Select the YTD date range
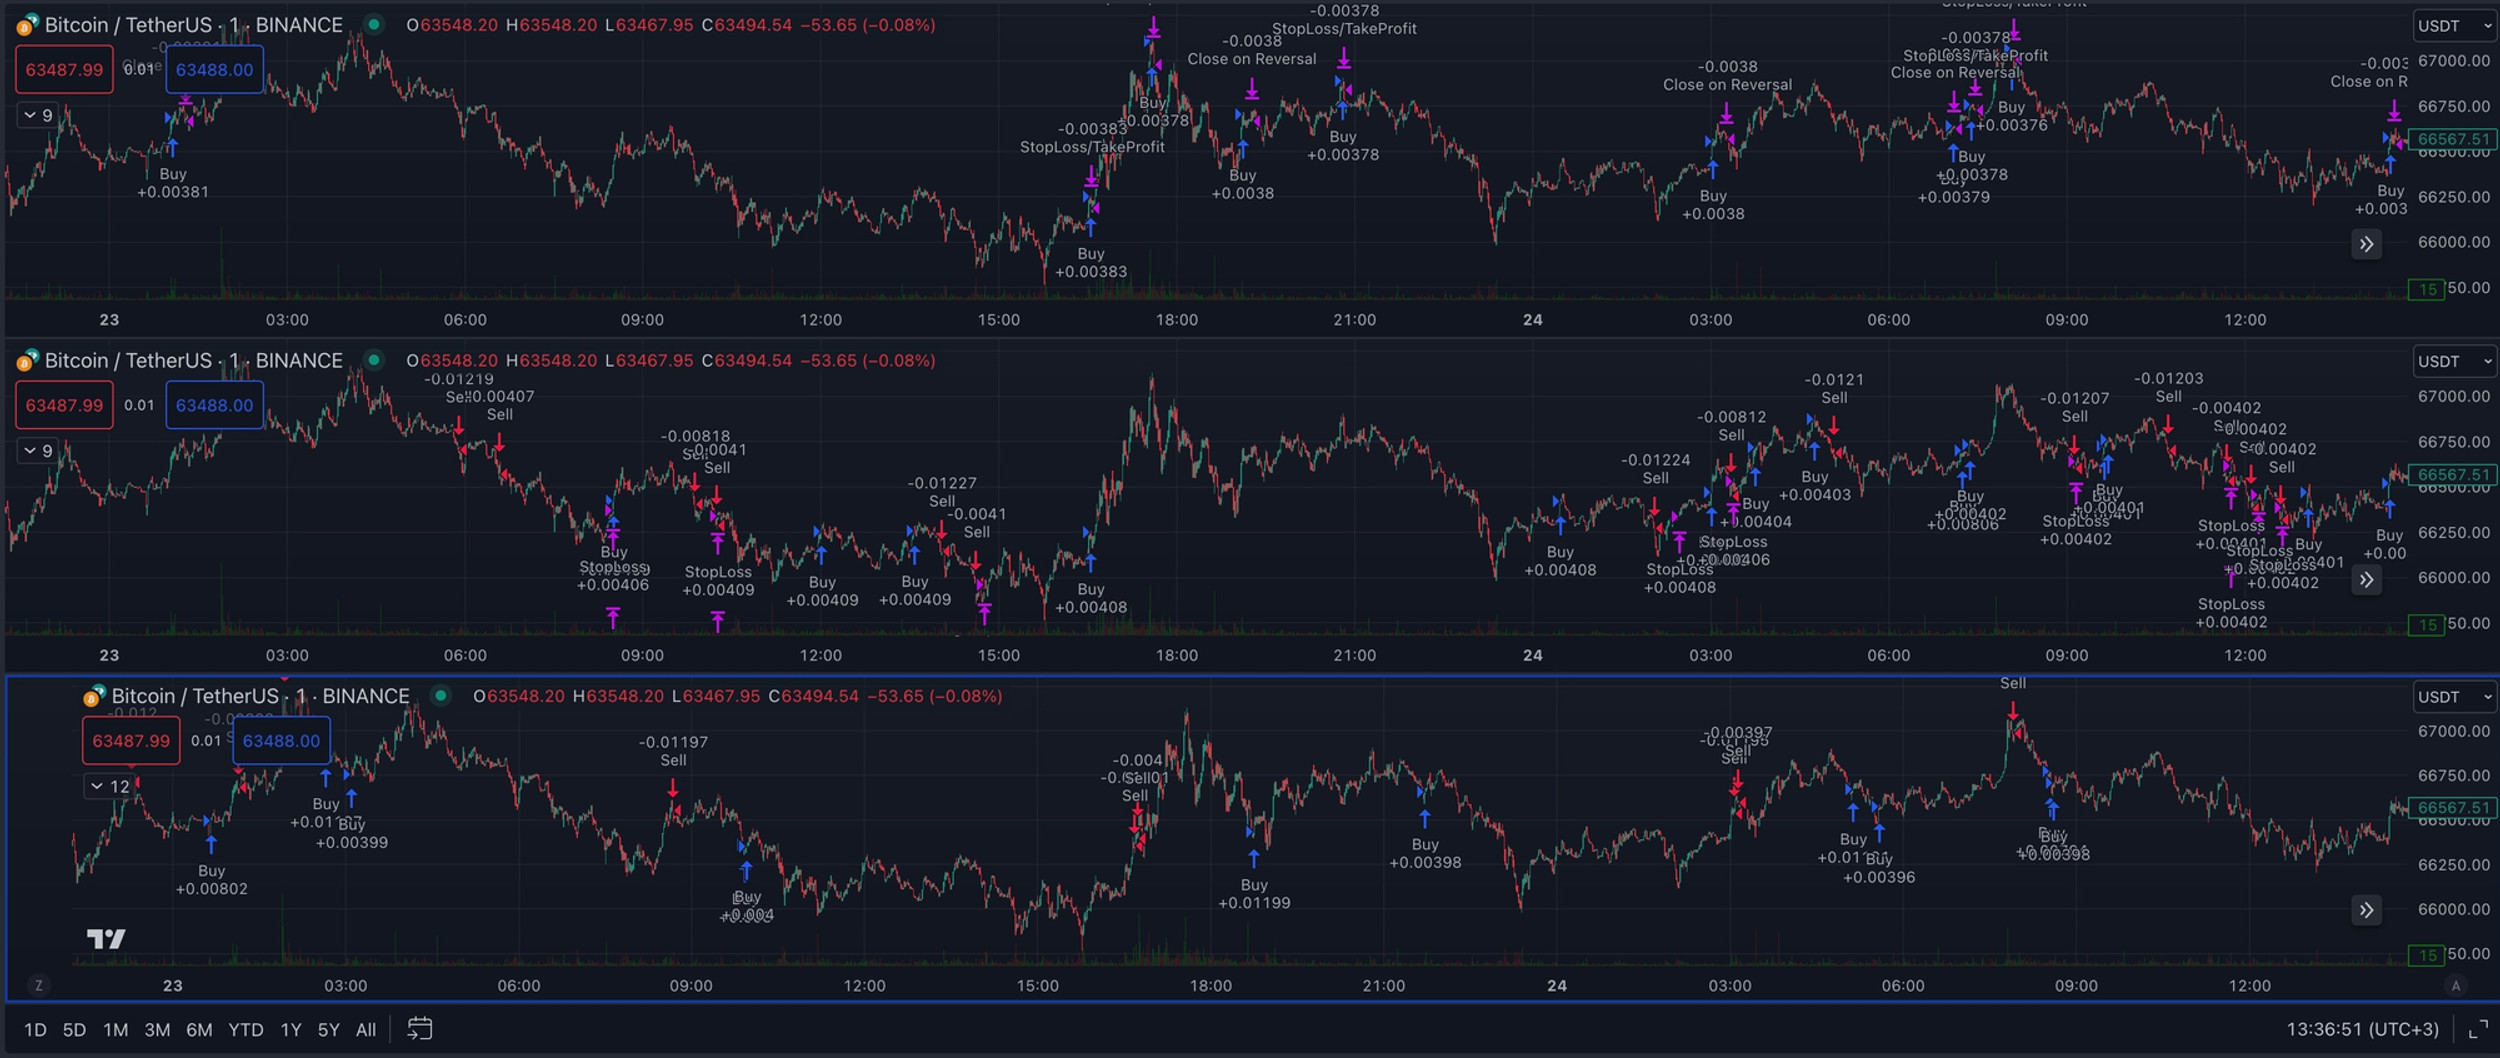The image size is (2500, 1058). (x=245, y=1030)
